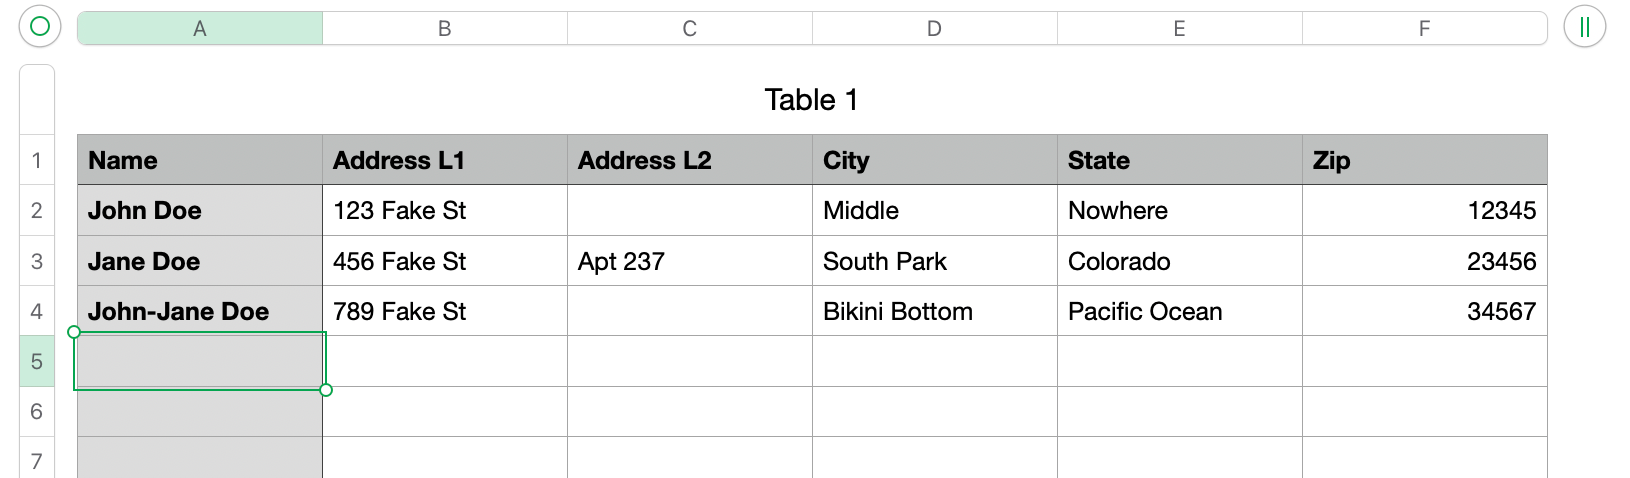This screenshot has width=1630, height=478.
Task: Click the row 7 header
Action: point(37,461)
